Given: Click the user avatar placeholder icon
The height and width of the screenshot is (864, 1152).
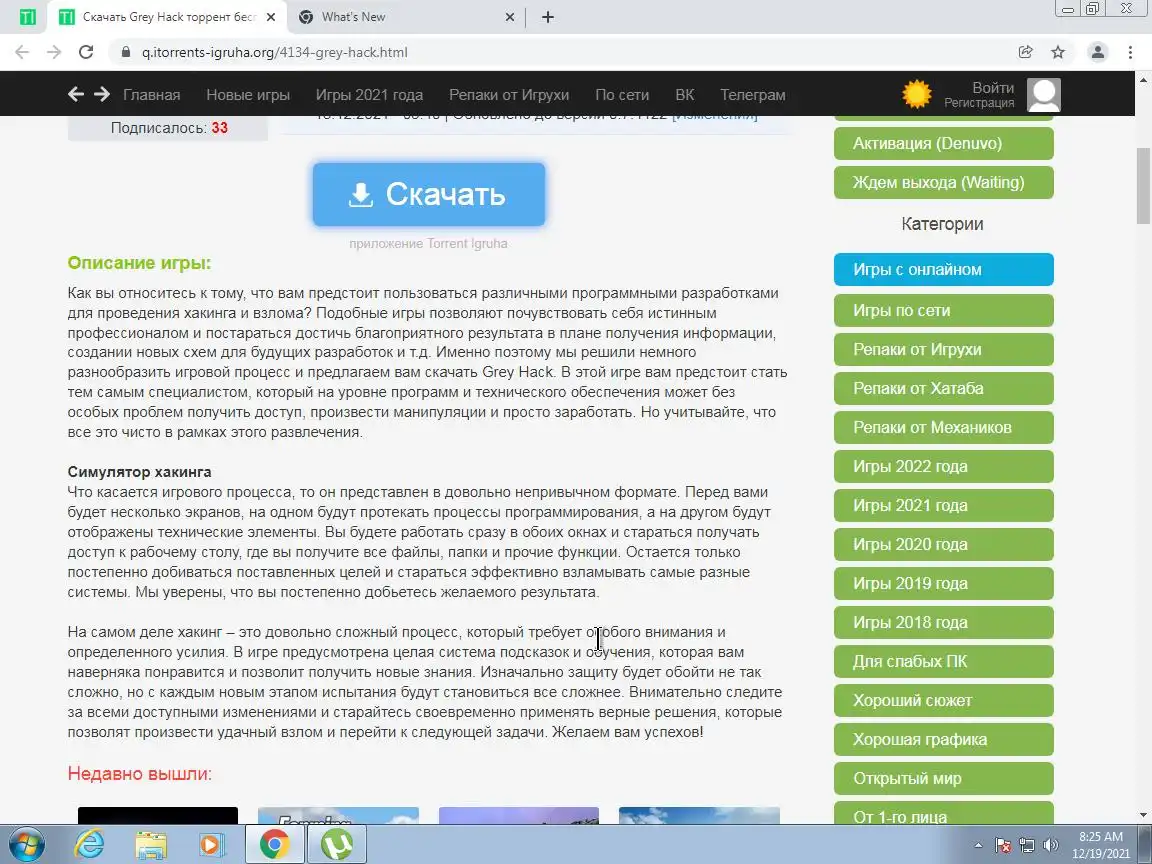Looking at the screenshot, I should (1044, 95).
